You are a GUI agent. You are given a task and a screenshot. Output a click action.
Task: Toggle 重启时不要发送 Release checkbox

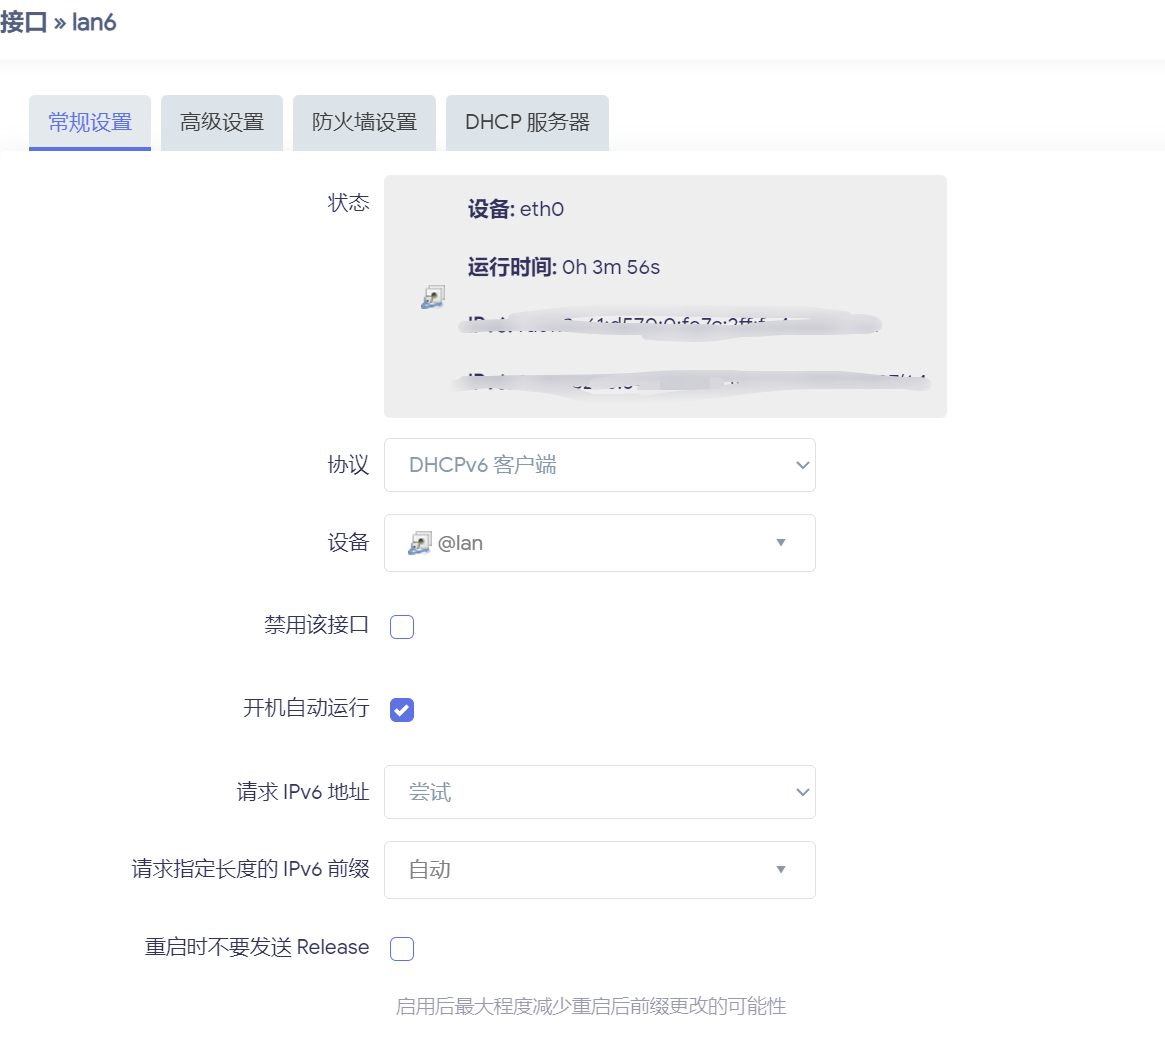[x=402, y=949]
